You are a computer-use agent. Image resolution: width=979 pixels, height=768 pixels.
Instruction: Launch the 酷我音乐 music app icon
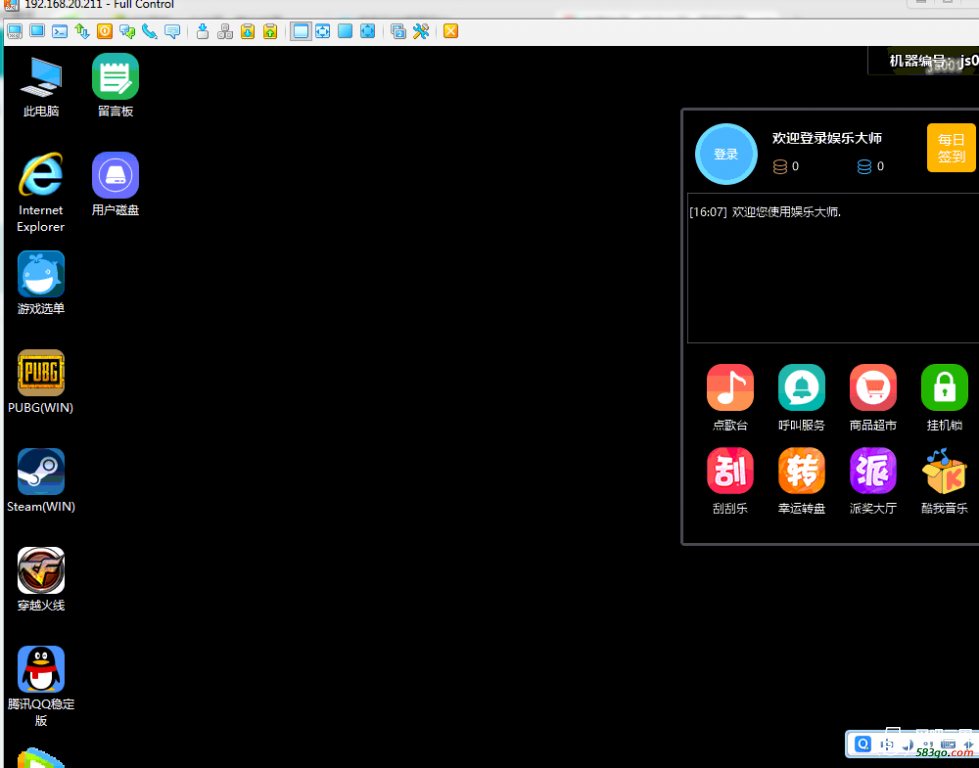click(944, 471)
